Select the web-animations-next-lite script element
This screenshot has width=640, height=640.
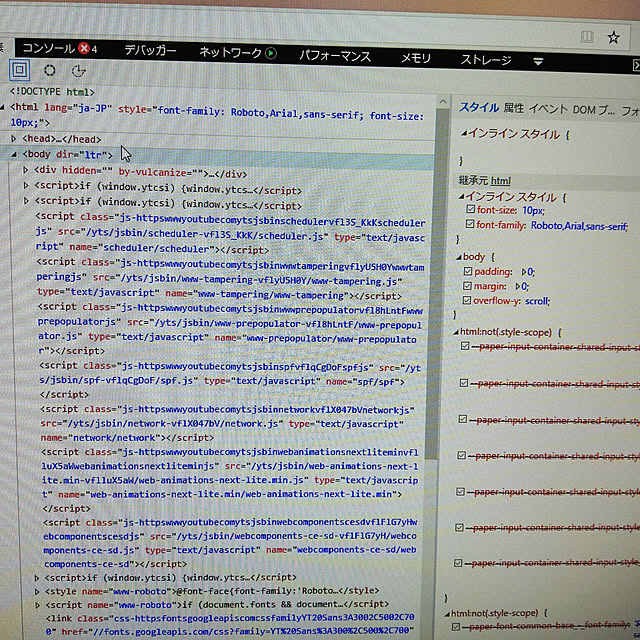(230, 480)
